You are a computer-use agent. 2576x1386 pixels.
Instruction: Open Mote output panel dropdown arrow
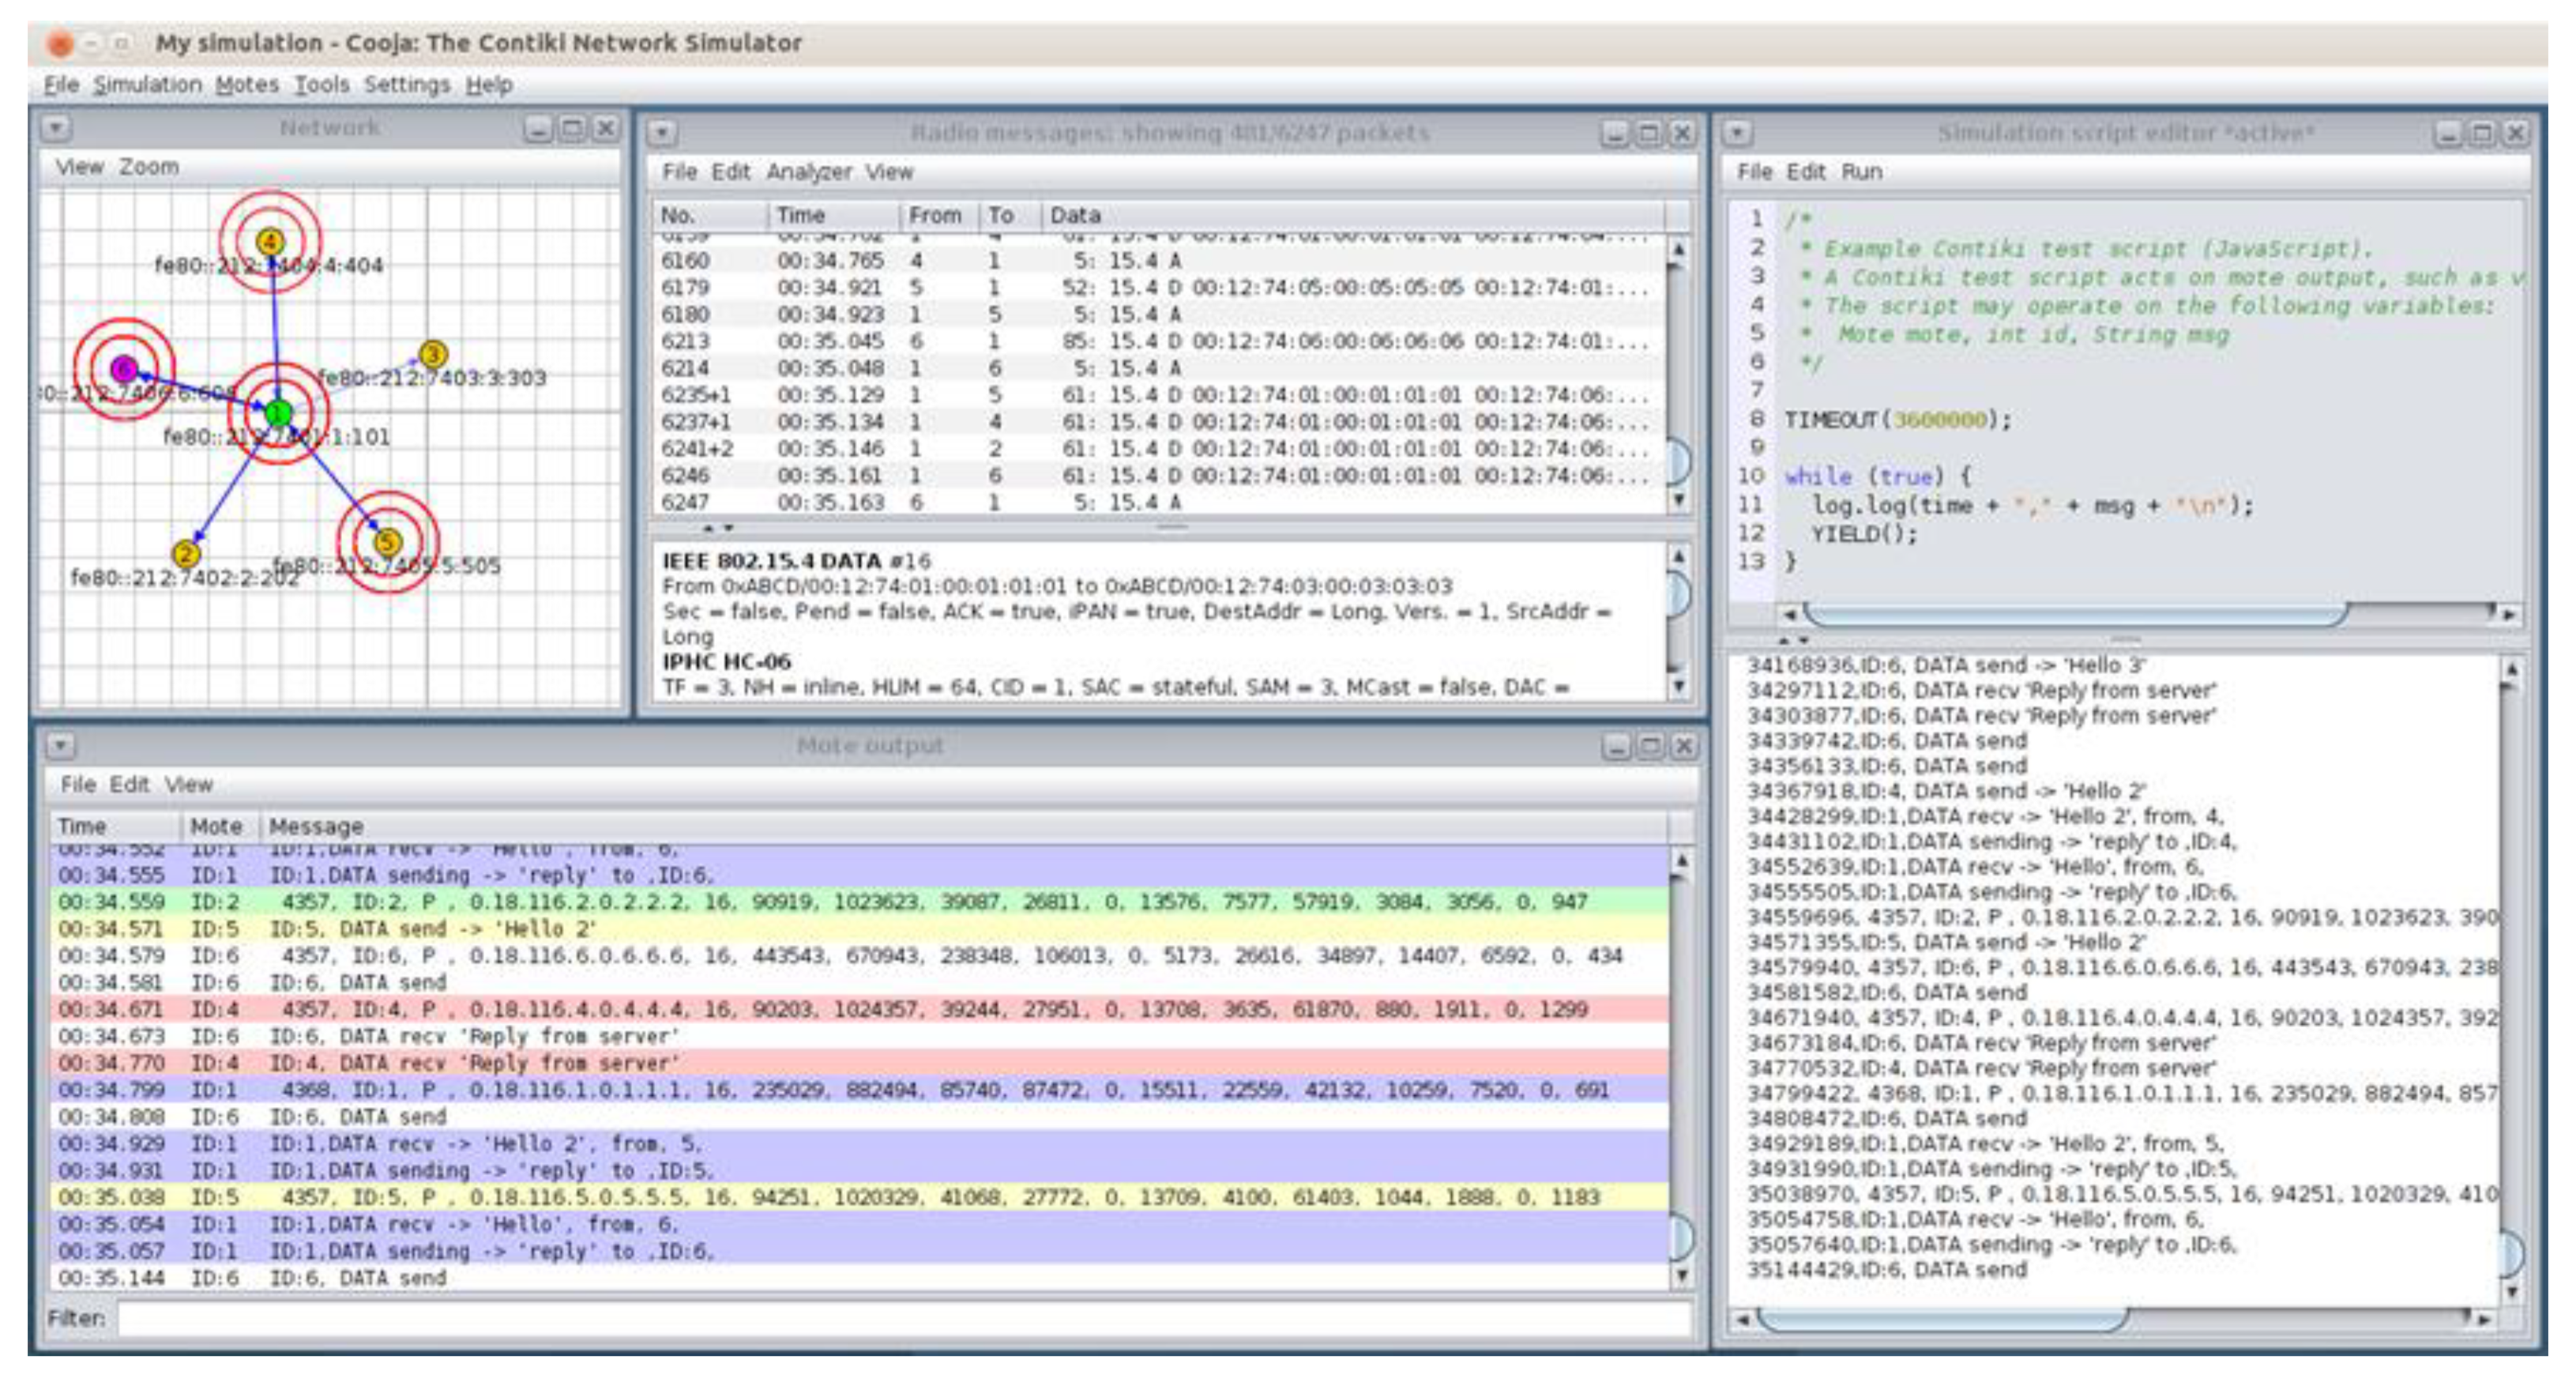pyautogui.click(x=60, y=746)
